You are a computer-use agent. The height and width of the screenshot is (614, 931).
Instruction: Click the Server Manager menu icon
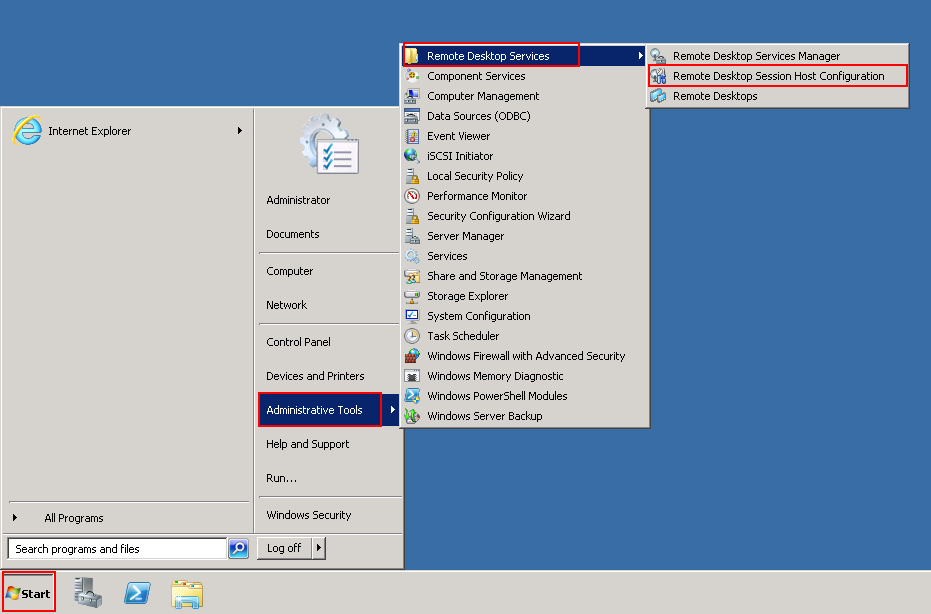[x=412, y=236]
